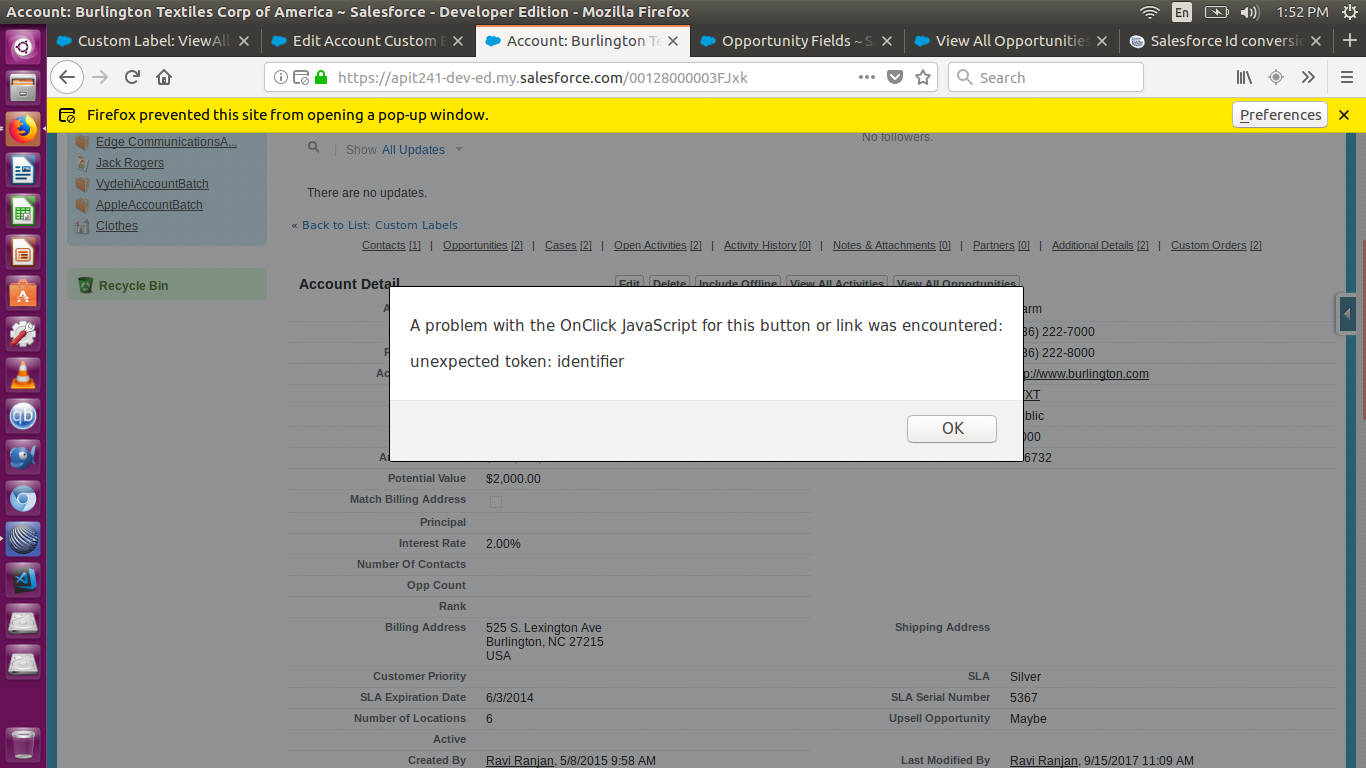Open burlington.com website link
Viewport: 1366px width, 768px height.
[x=1084, y=374]
